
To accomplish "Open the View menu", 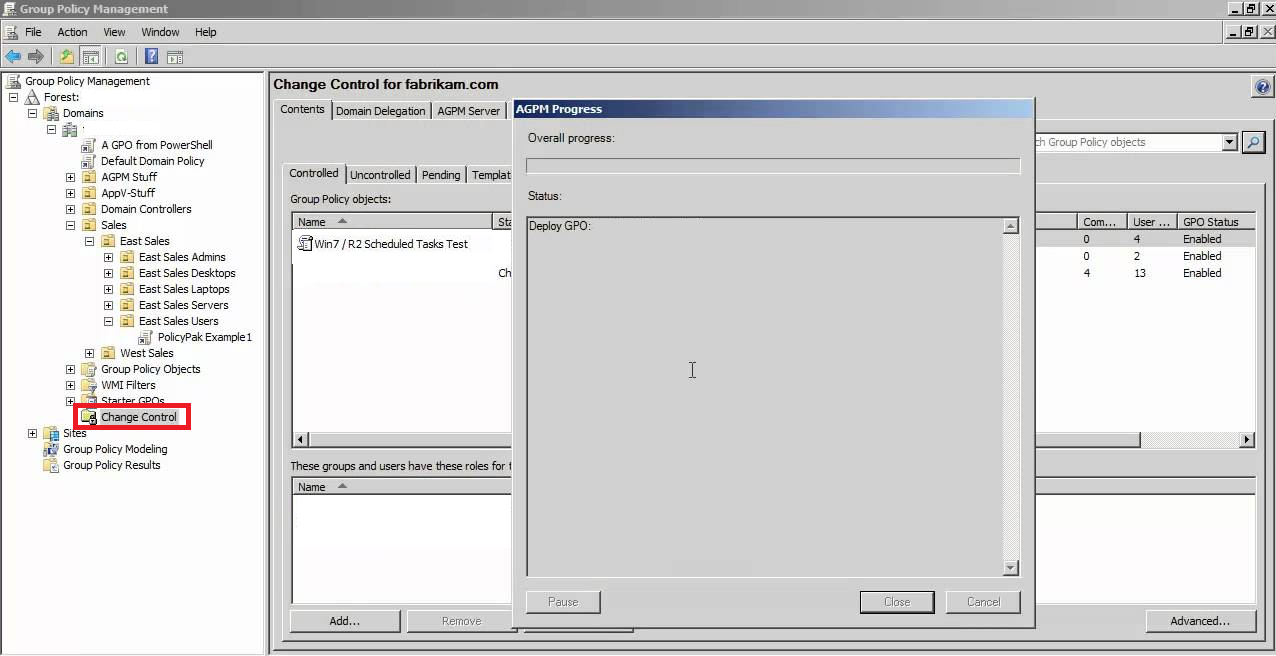I will point(114,32).
